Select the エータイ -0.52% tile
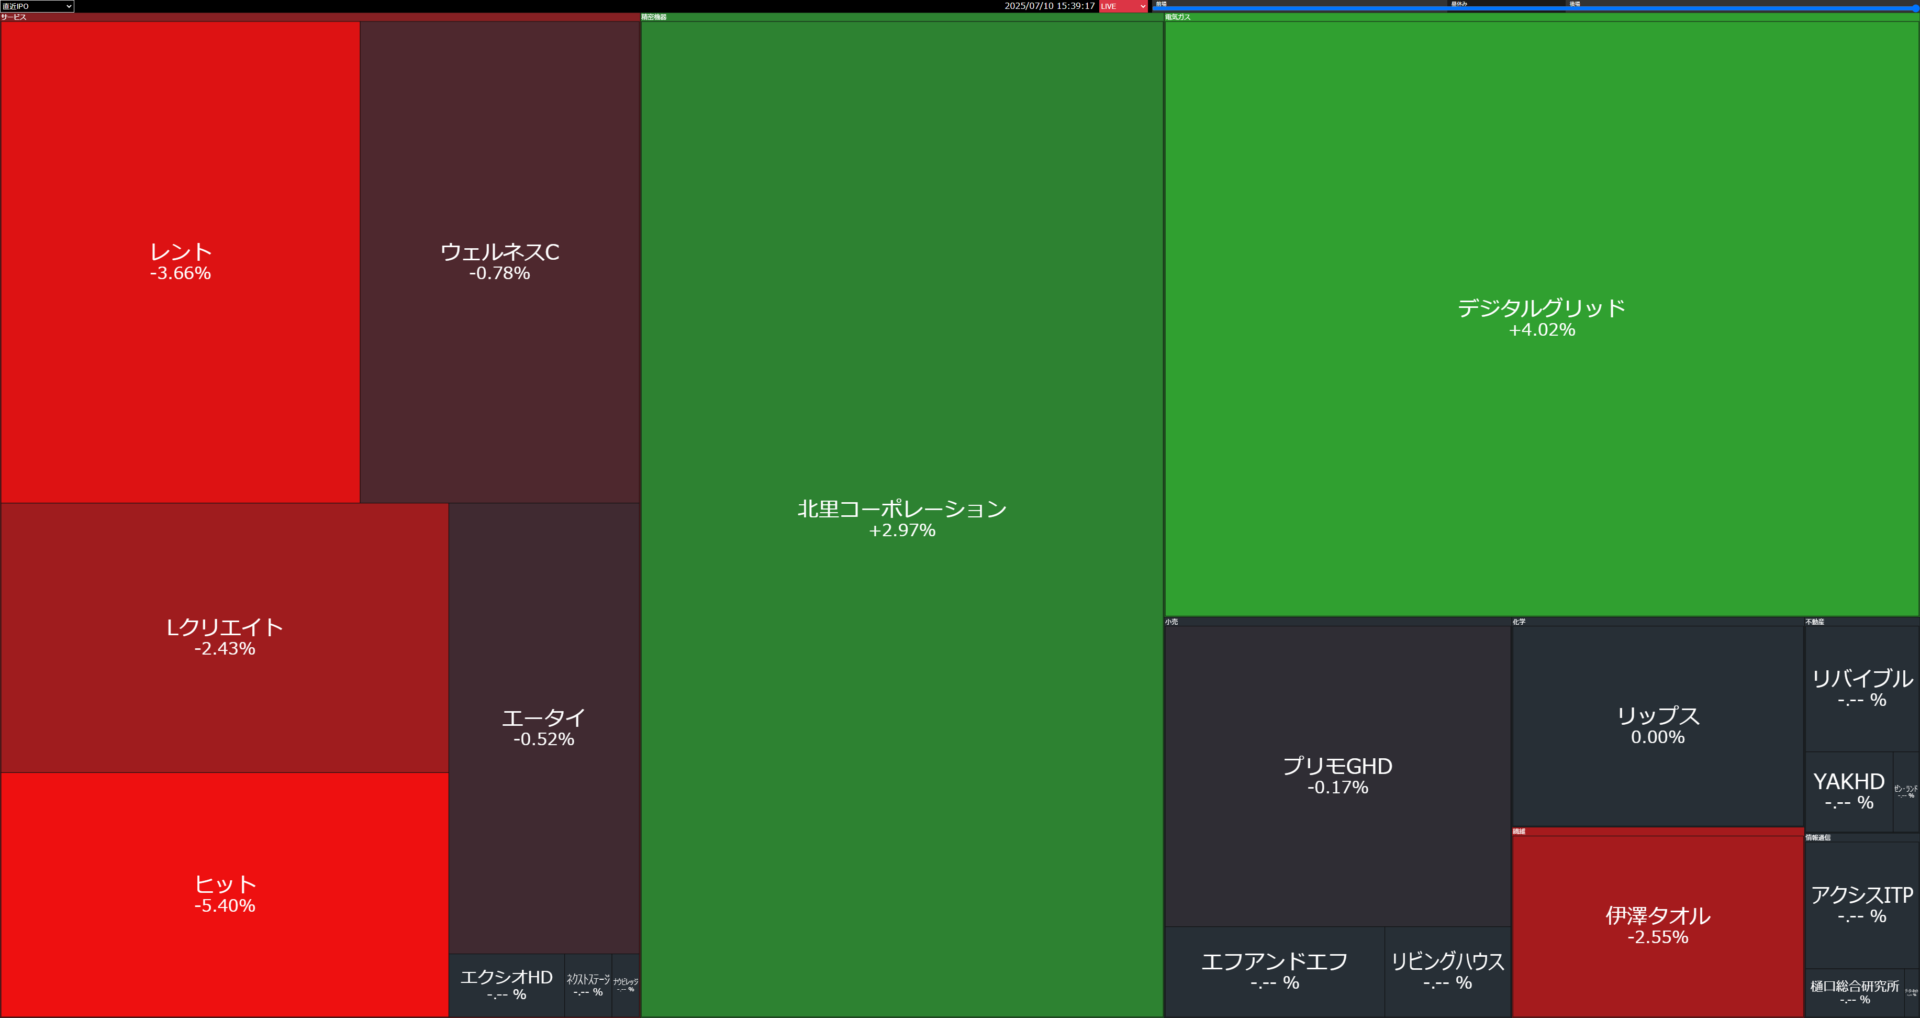This screenshot has height=1018, width=1920. click(544, 728)
